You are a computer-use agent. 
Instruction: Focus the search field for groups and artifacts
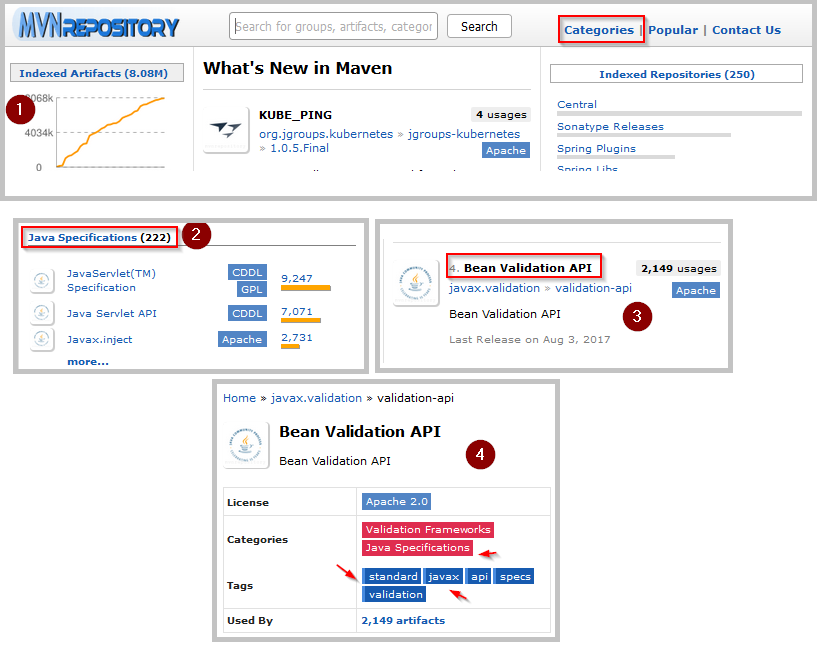333,26
